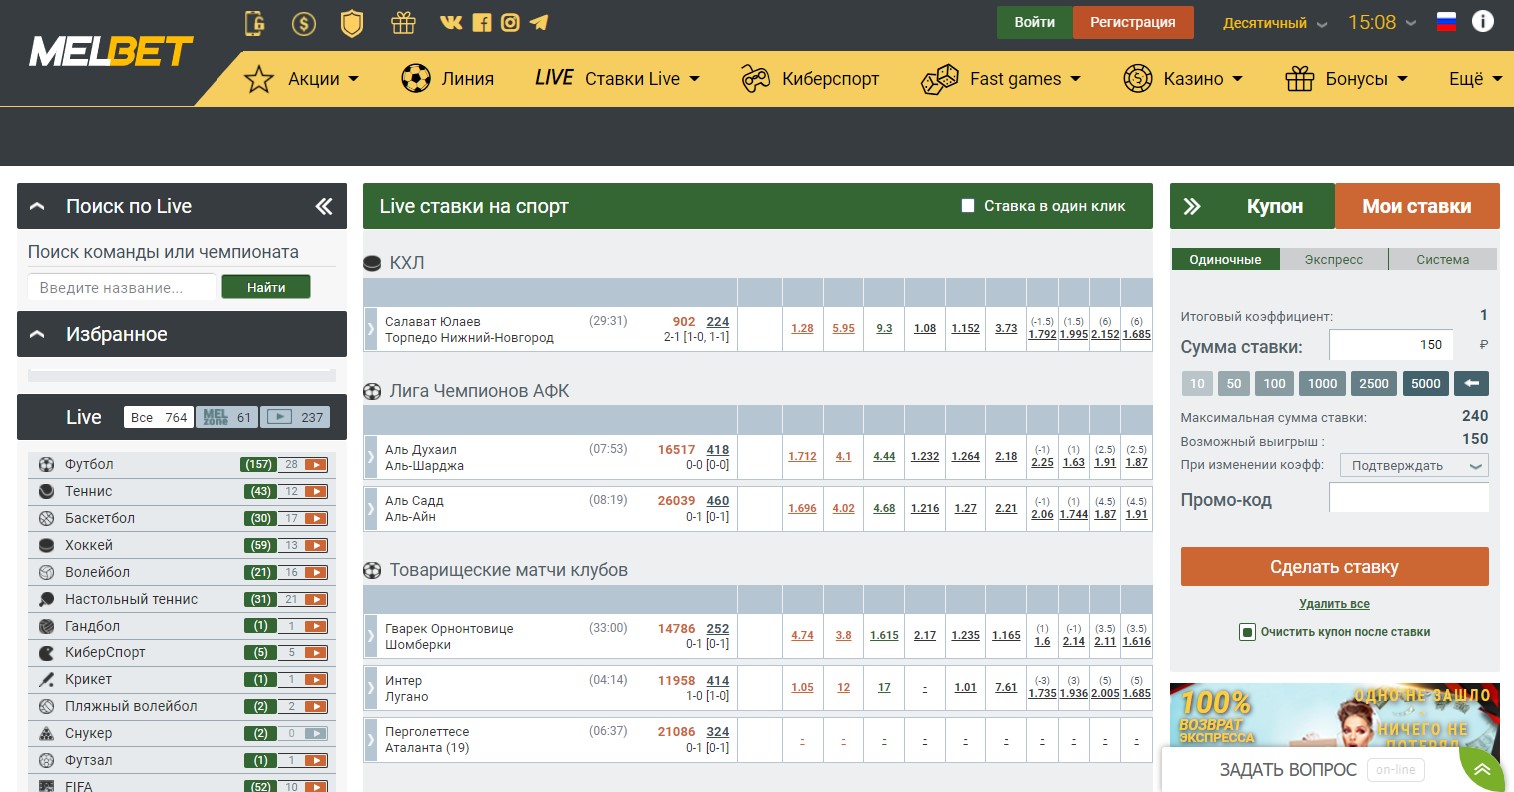
Task: Click the Крикет sport icon
Action: point(46,679)
